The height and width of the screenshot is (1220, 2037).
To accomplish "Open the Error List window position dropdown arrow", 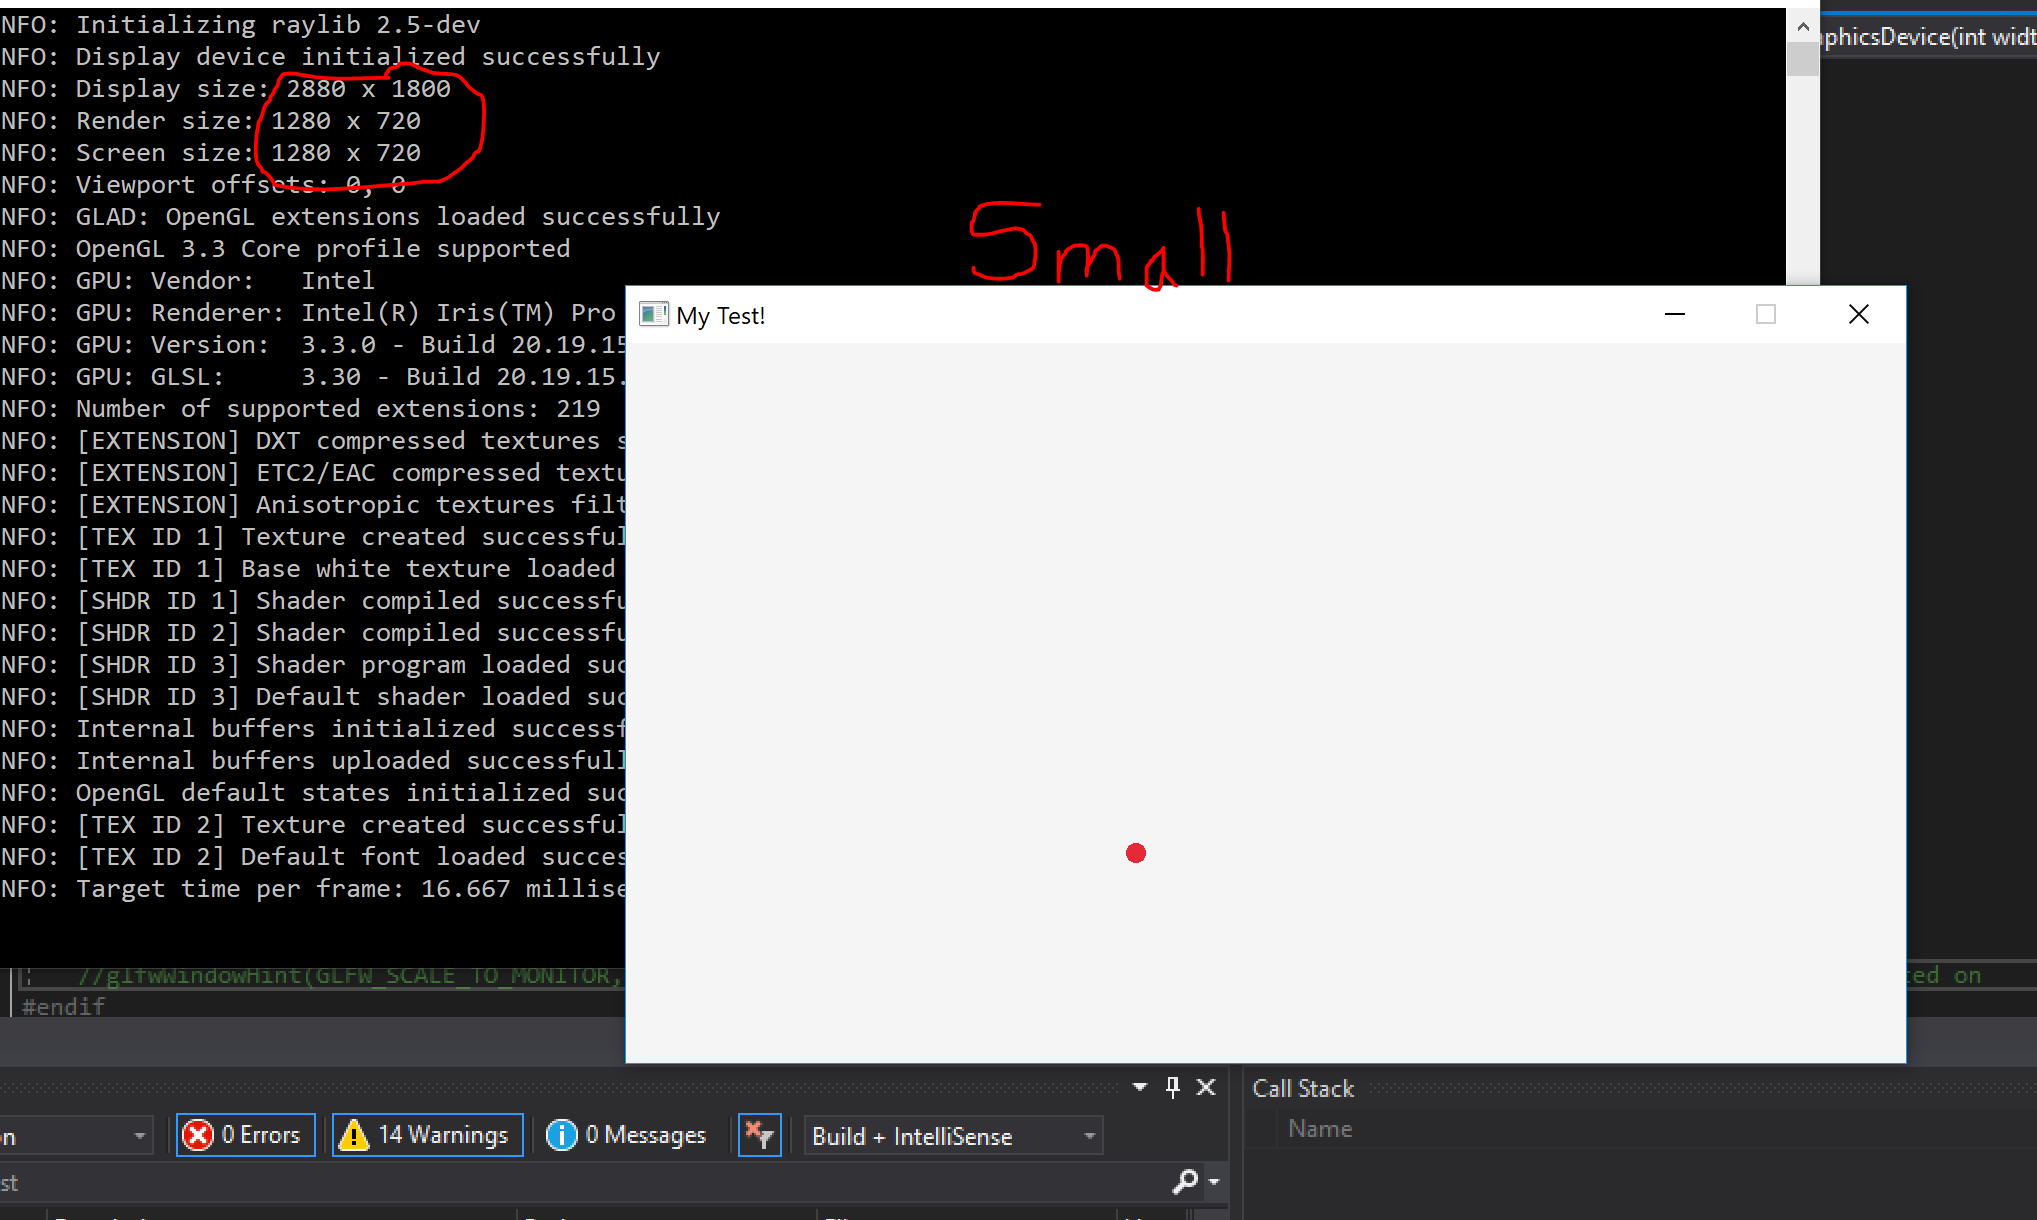I will (1138, 1086).
